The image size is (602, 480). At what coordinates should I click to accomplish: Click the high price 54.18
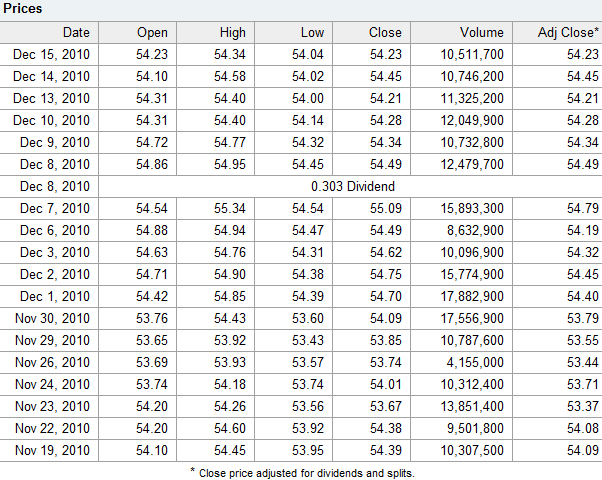pyautogui.click(x=230, y=384)
